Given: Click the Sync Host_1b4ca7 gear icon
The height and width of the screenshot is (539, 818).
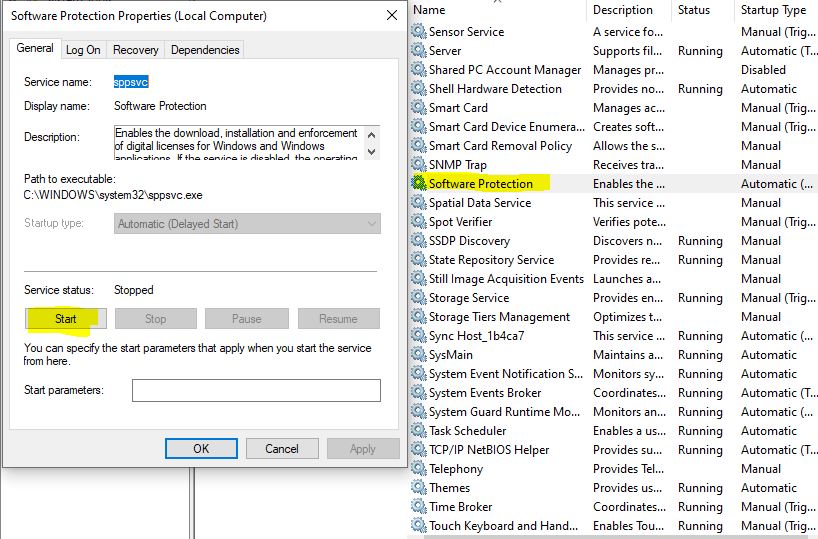Looking at the screenshot, I should (x=419, y=336).
